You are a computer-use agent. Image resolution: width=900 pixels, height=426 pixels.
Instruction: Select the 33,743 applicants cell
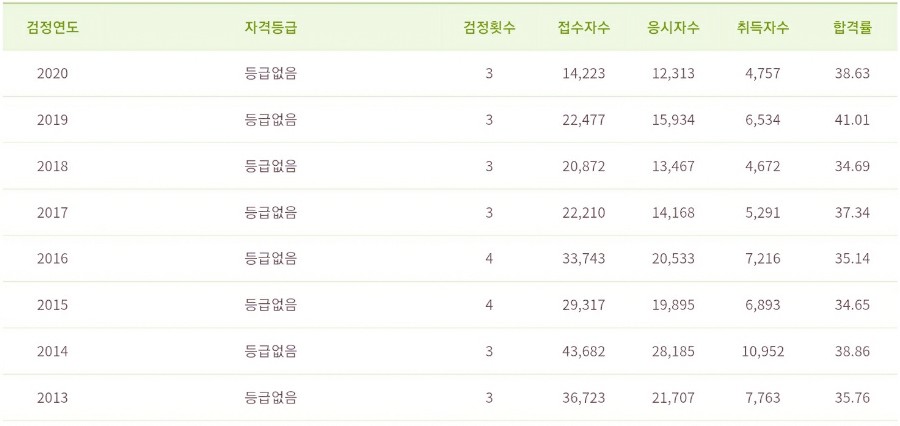[584, 259]
